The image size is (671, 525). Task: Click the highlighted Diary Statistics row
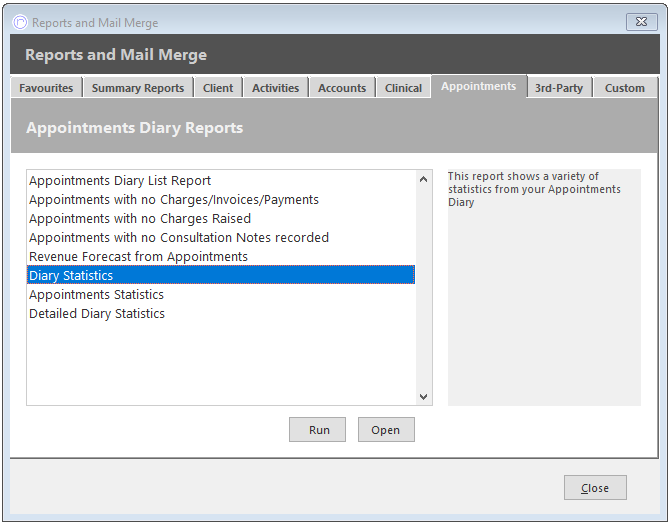coord(221,275)
